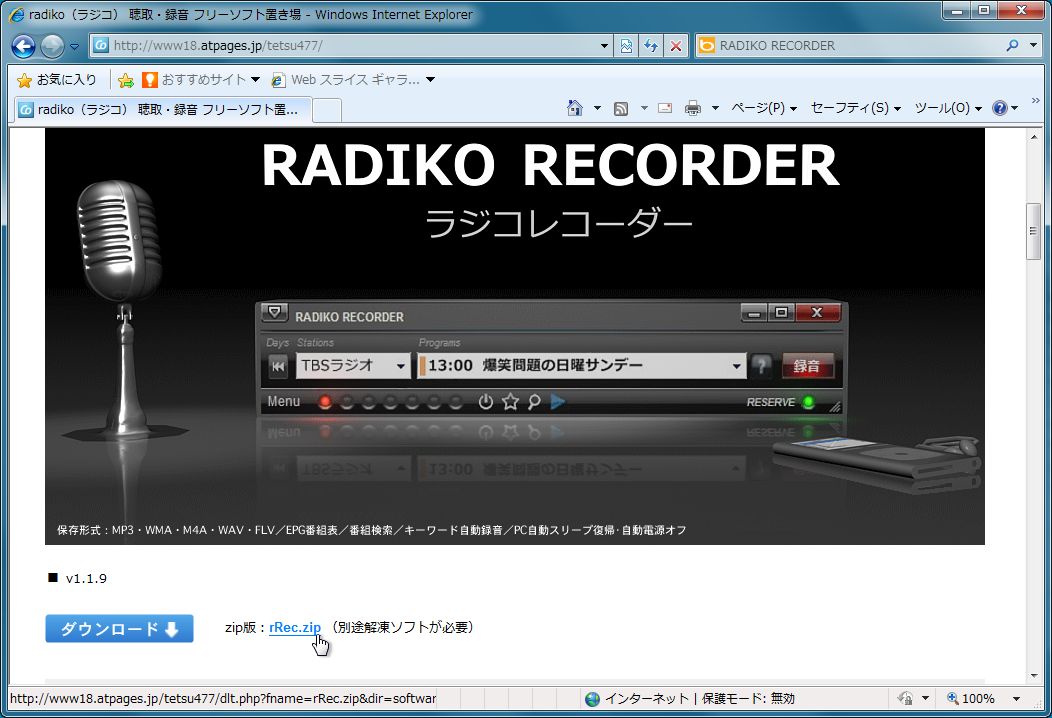1052x718 pixels.
Task: Click Add to Favorites Bar star icon
Action: point(125,81)
